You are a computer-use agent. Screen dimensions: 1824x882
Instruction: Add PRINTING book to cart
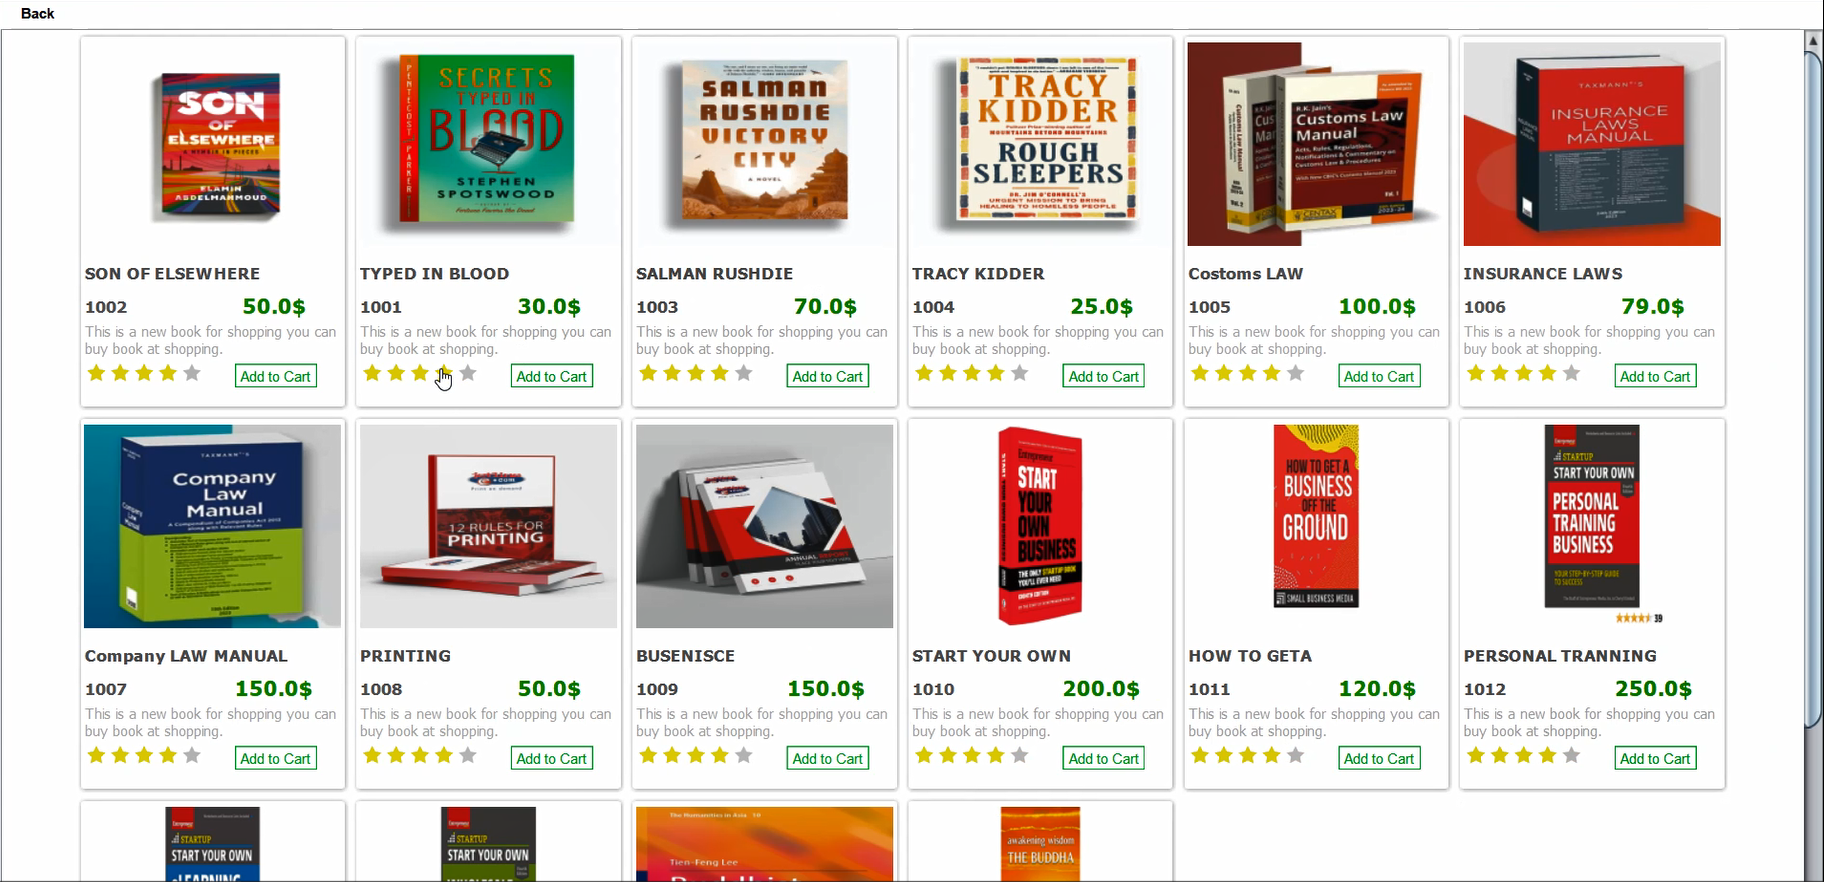pyautogui.click(x=552, y=758)
